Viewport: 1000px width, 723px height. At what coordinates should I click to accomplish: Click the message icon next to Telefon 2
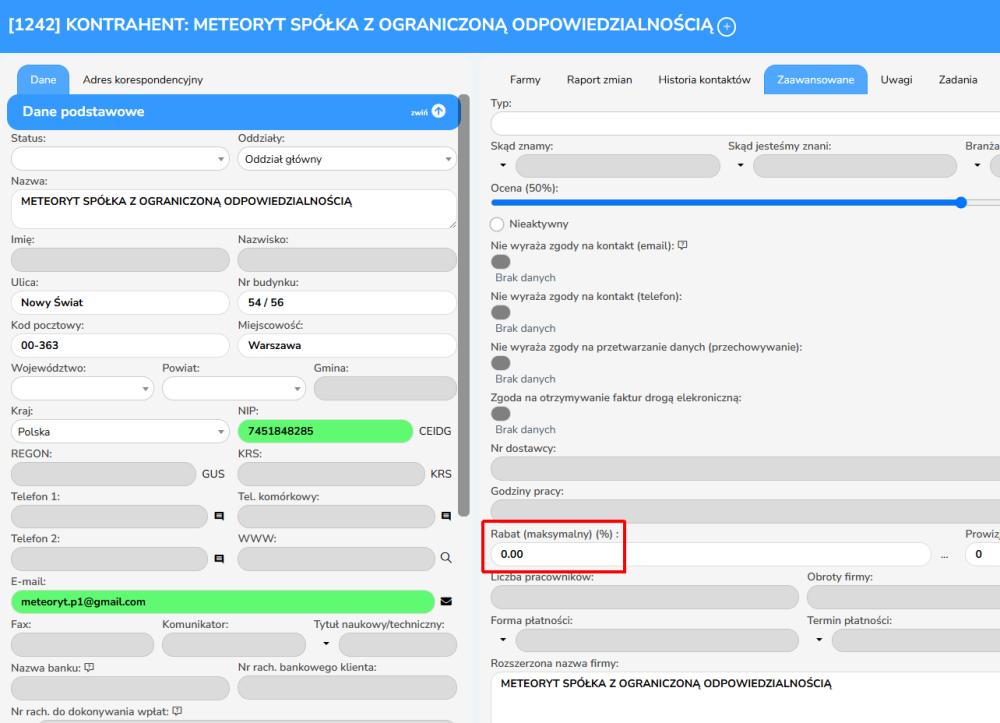219,559
